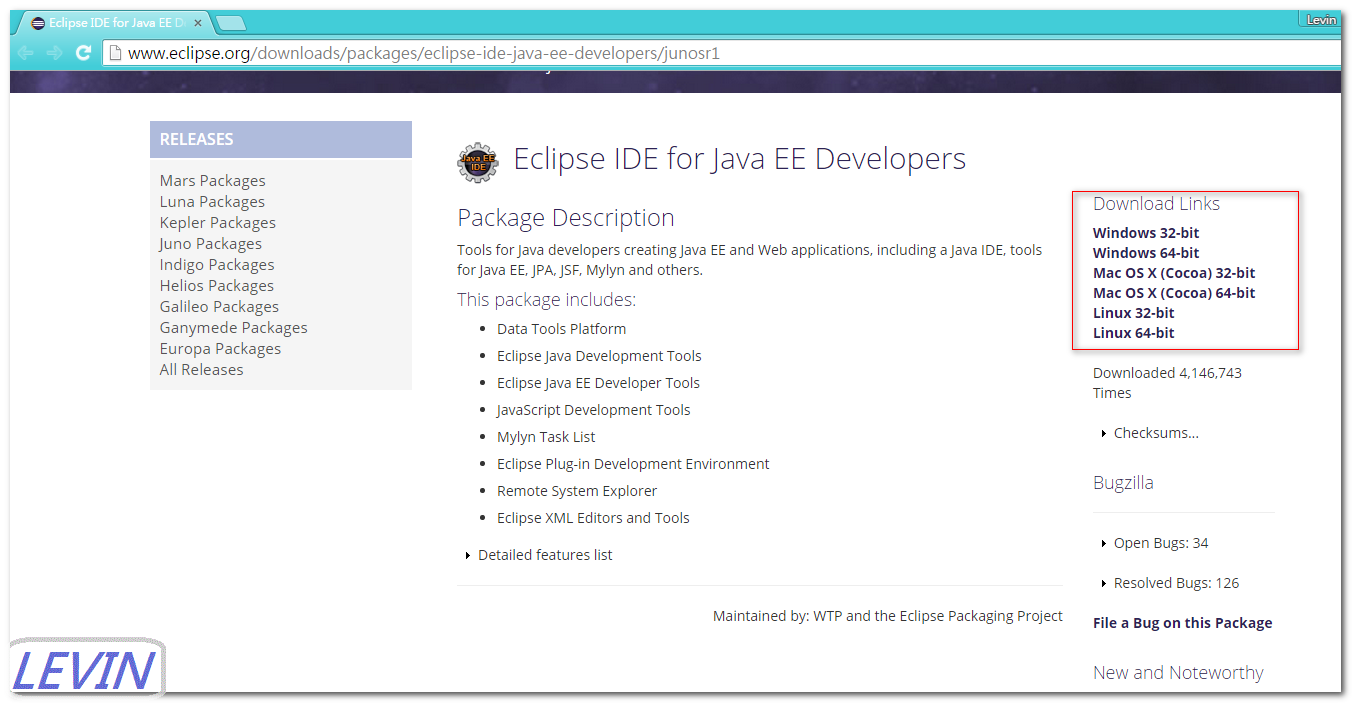The image size is (1352, 703).
Task: Download the Windows 32-bit package
Action: [1146, 233]
